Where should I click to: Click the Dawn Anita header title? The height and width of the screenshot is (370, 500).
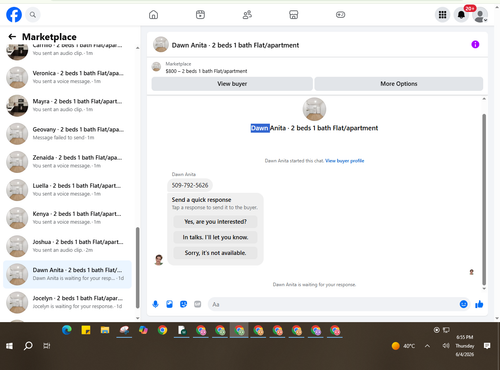pos(235,45)
